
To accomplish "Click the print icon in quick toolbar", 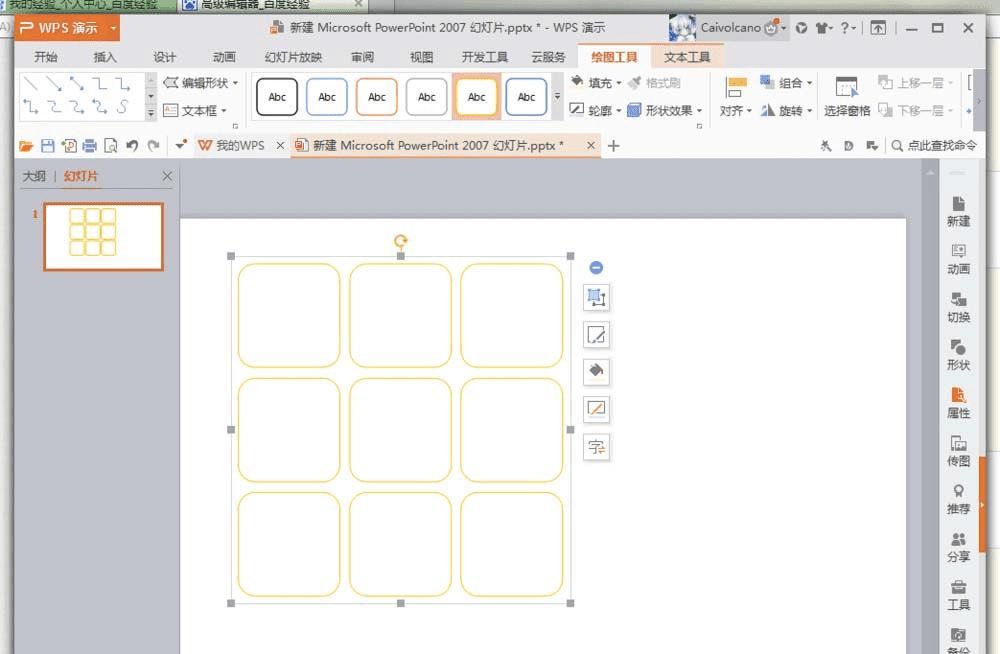I will [x=90, y=146].
